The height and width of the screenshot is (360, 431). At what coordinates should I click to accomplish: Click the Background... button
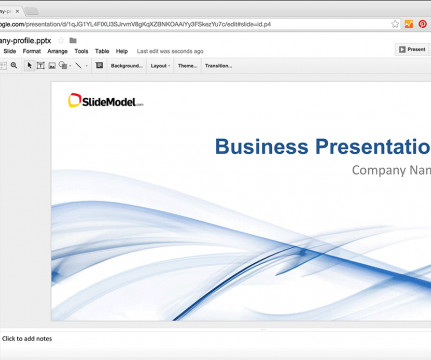[127, 66]
